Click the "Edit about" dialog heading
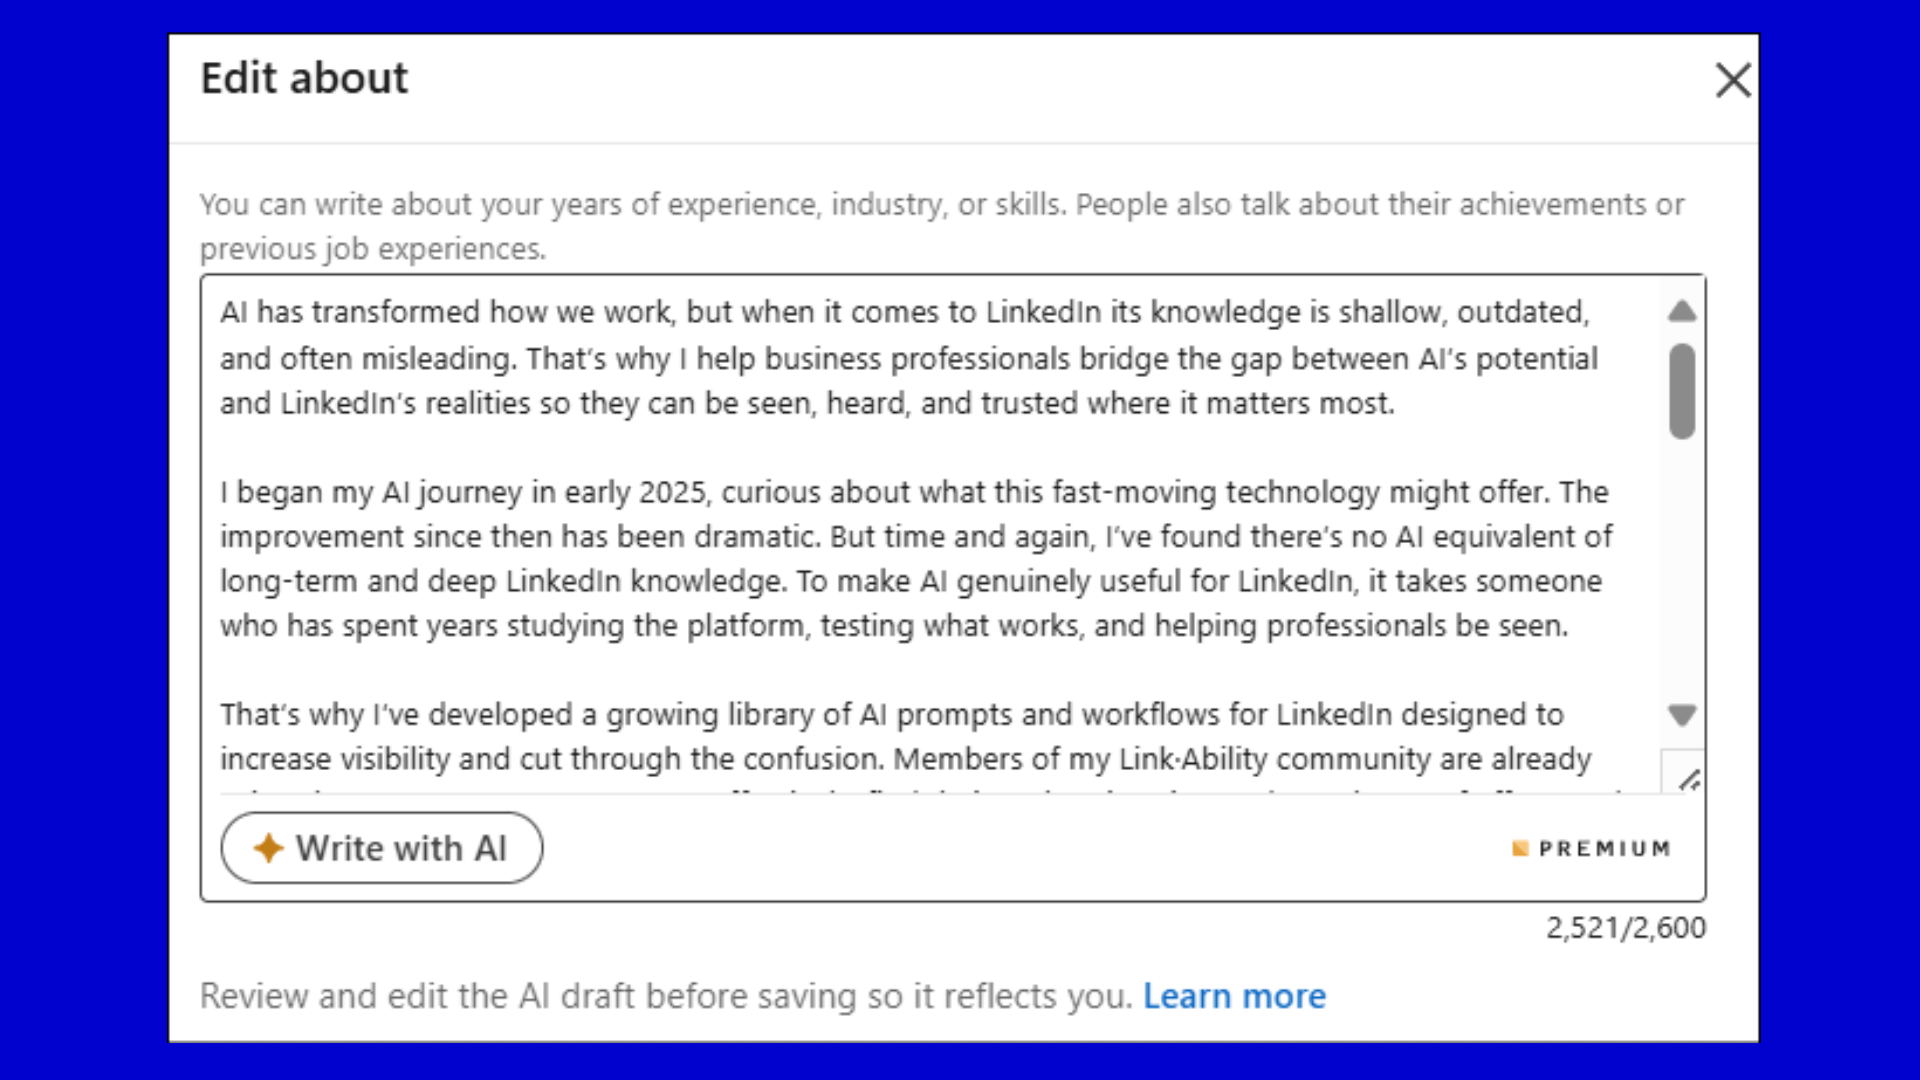The width and height of the screenshot is (1920, 1080). [304, 78]
